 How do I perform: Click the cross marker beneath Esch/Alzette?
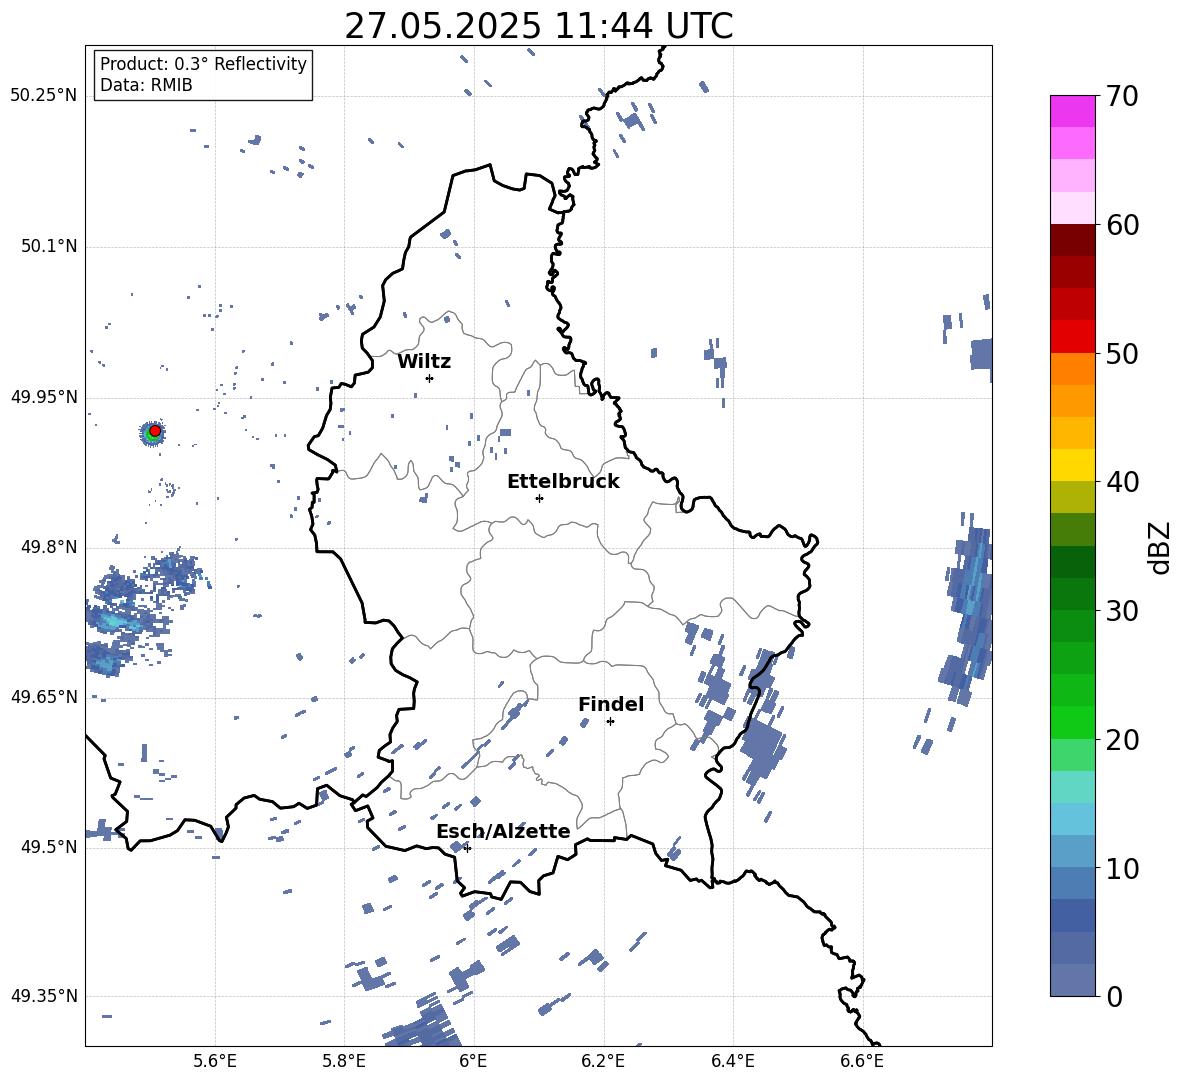click(x=467, y=848)
